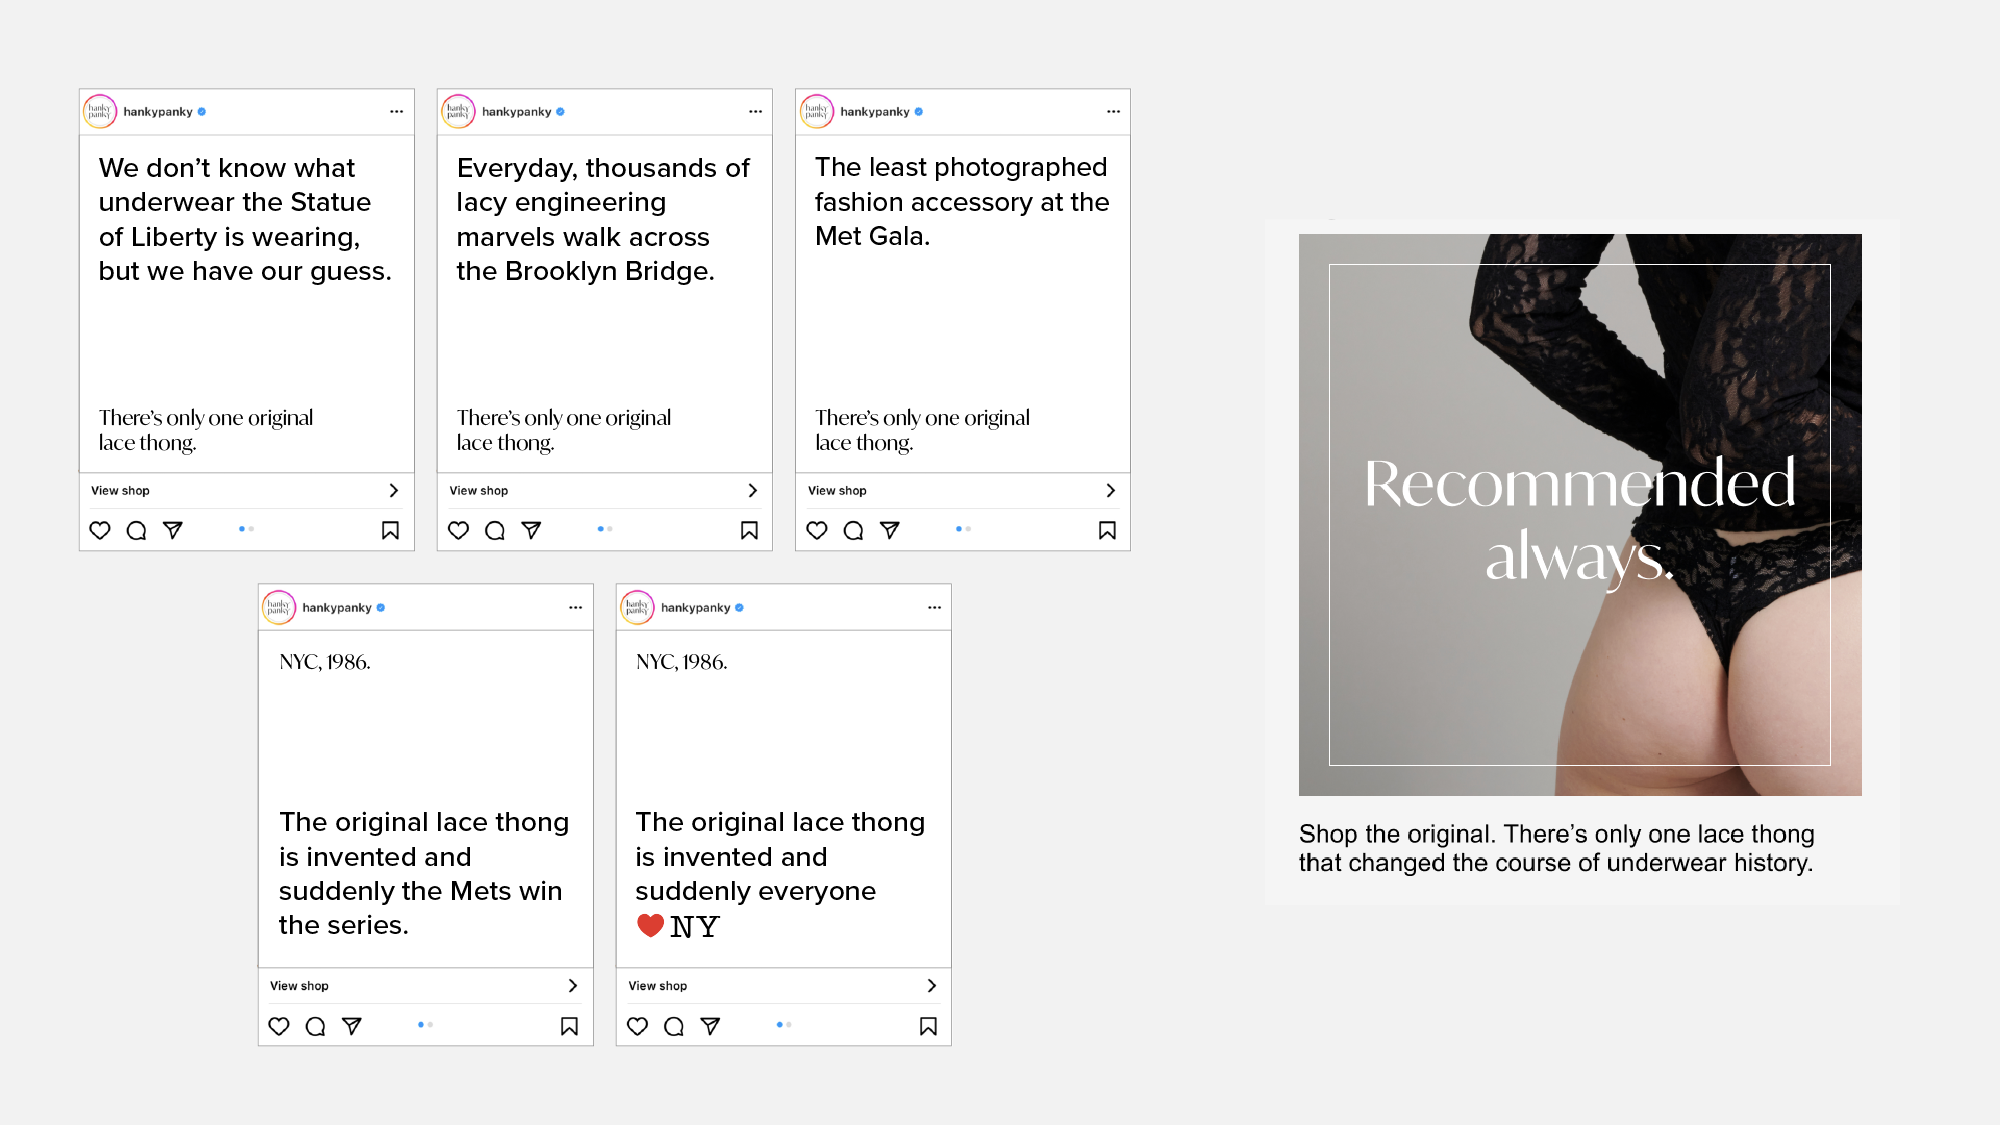The height and width of the screenshot is (1125, 2000).
Task: Share the Met Gala post
Action: click(x=890, y=530)
